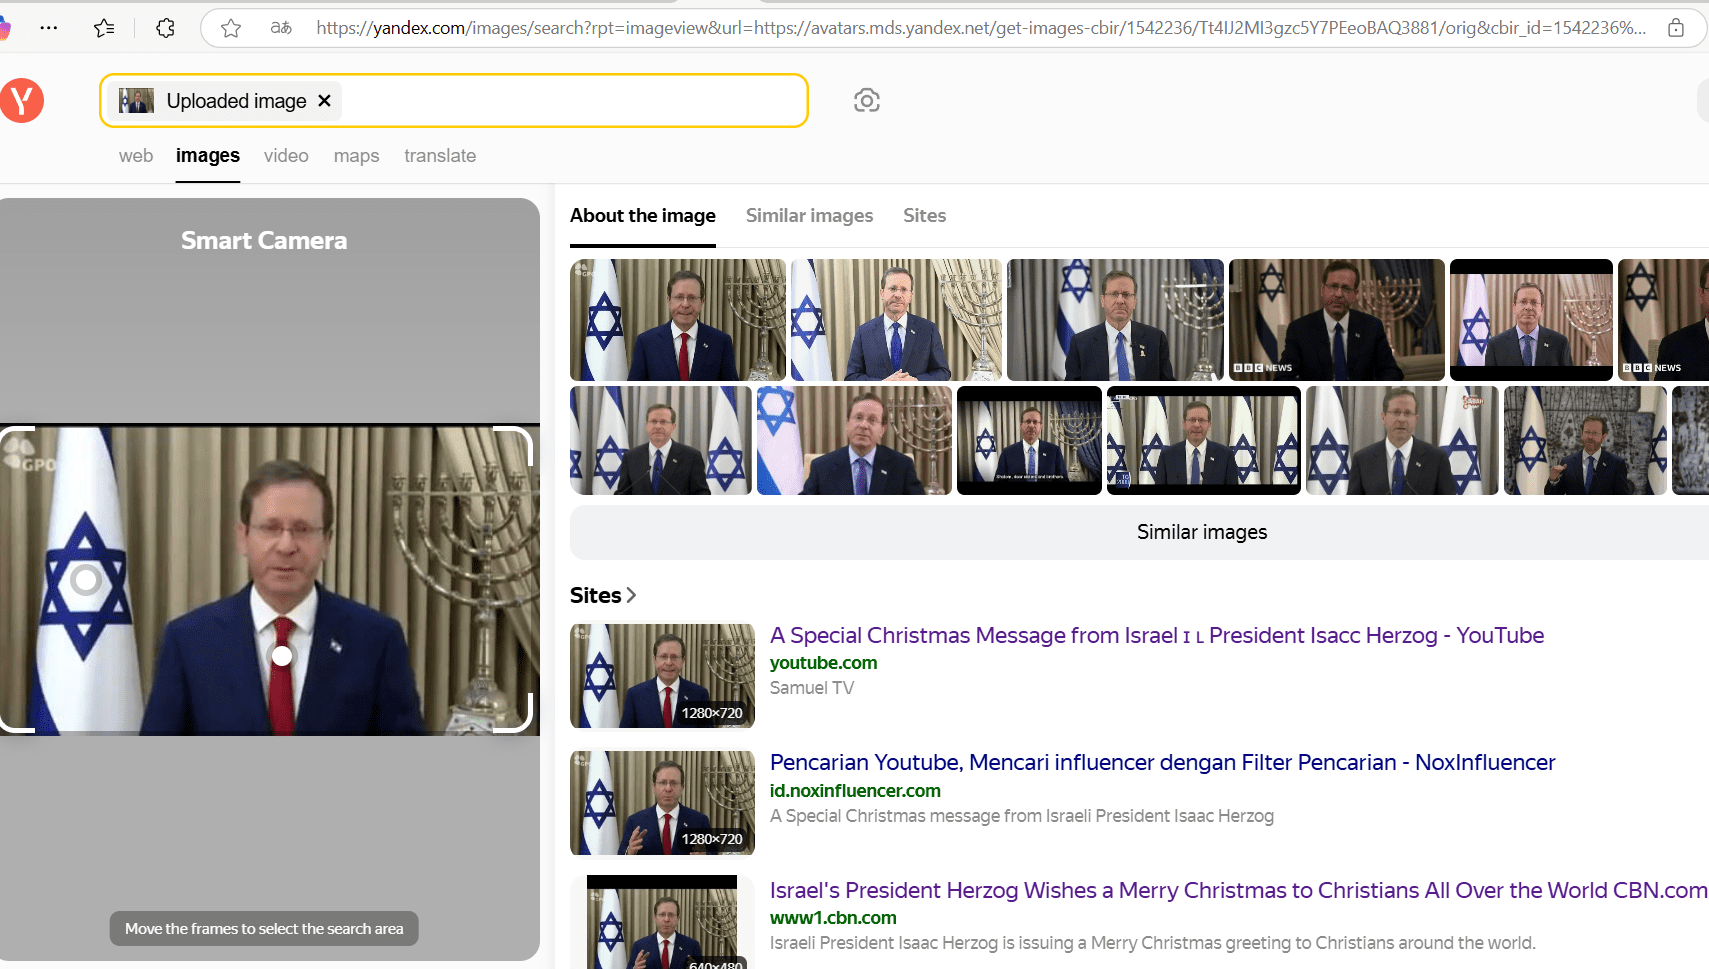Click the bottom-right corner handle of the crop frame
The image size is (1709, 969).
pyautogui.click(x=514, y=714)
